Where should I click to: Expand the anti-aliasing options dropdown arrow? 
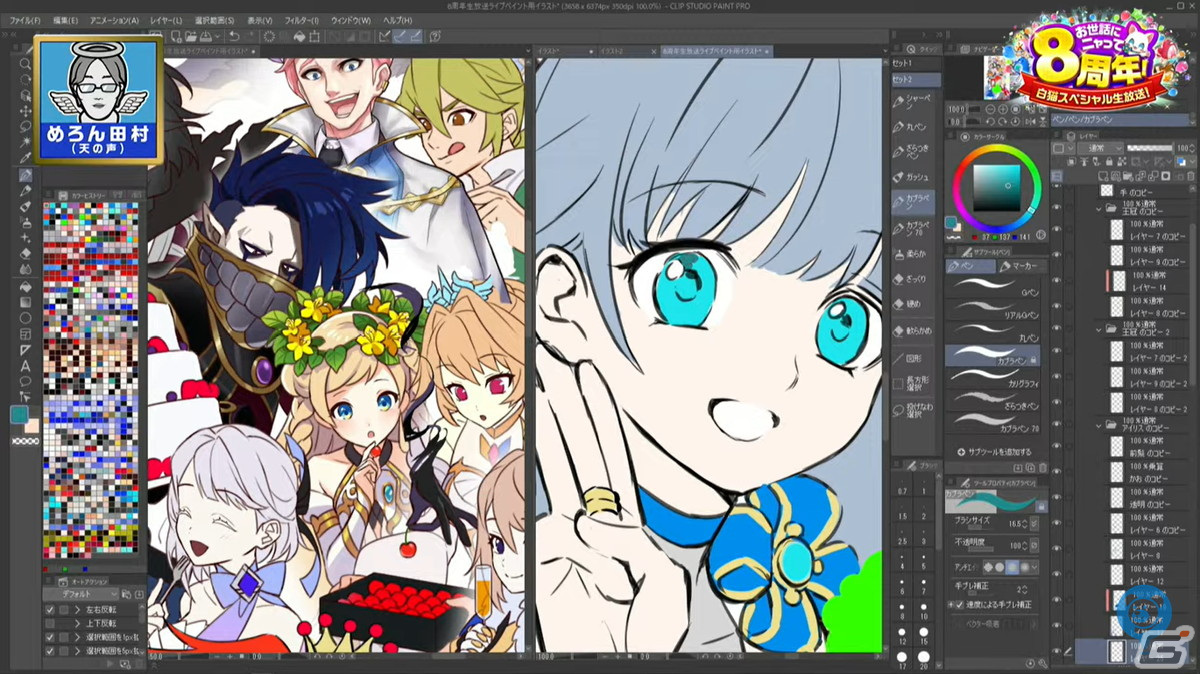tap(1034, 568)
